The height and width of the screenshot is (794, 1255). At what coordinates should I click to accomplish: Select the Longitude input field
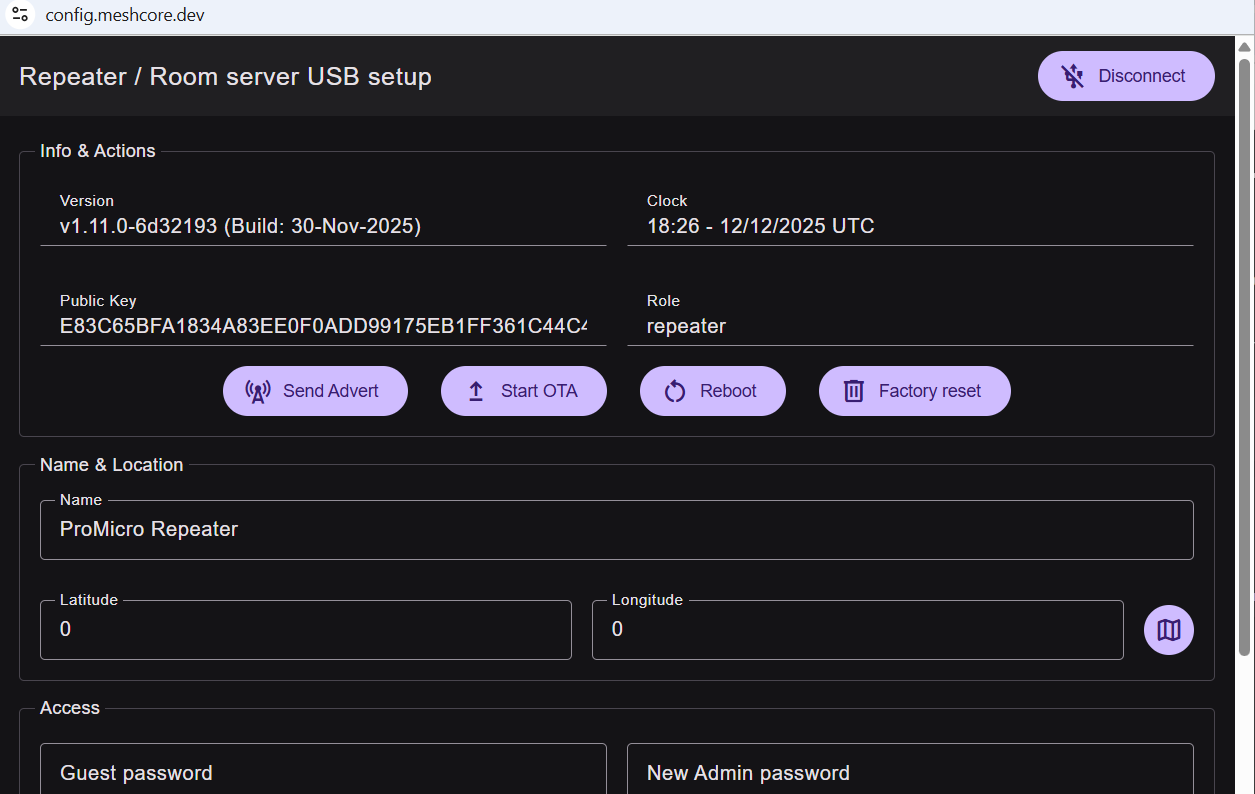point(858,629)
